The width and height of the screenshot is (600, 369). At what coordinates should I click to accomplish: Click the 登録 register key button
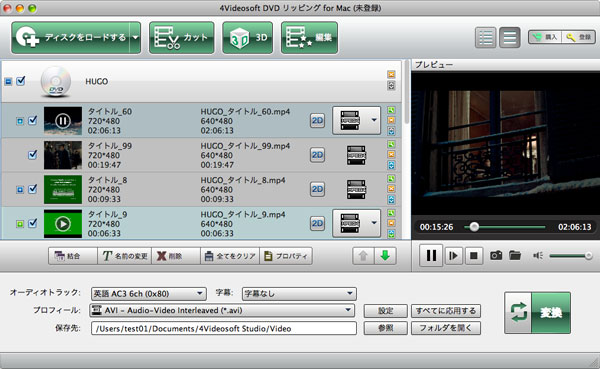579,37
